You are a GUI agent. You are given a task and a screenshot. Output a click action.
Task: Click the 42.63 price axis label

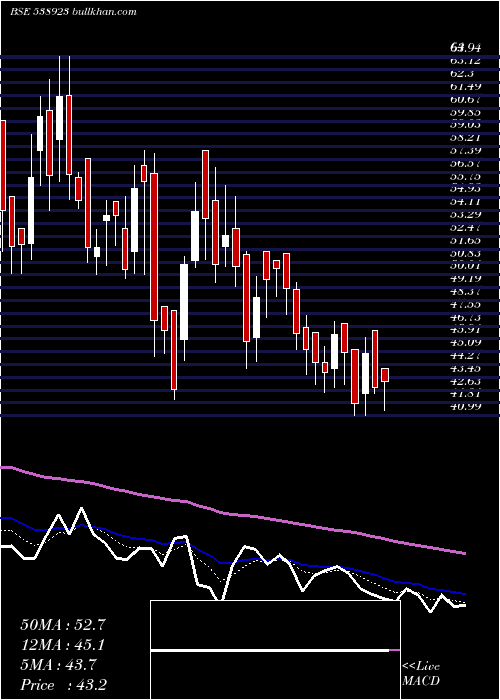tap(465, 382)
